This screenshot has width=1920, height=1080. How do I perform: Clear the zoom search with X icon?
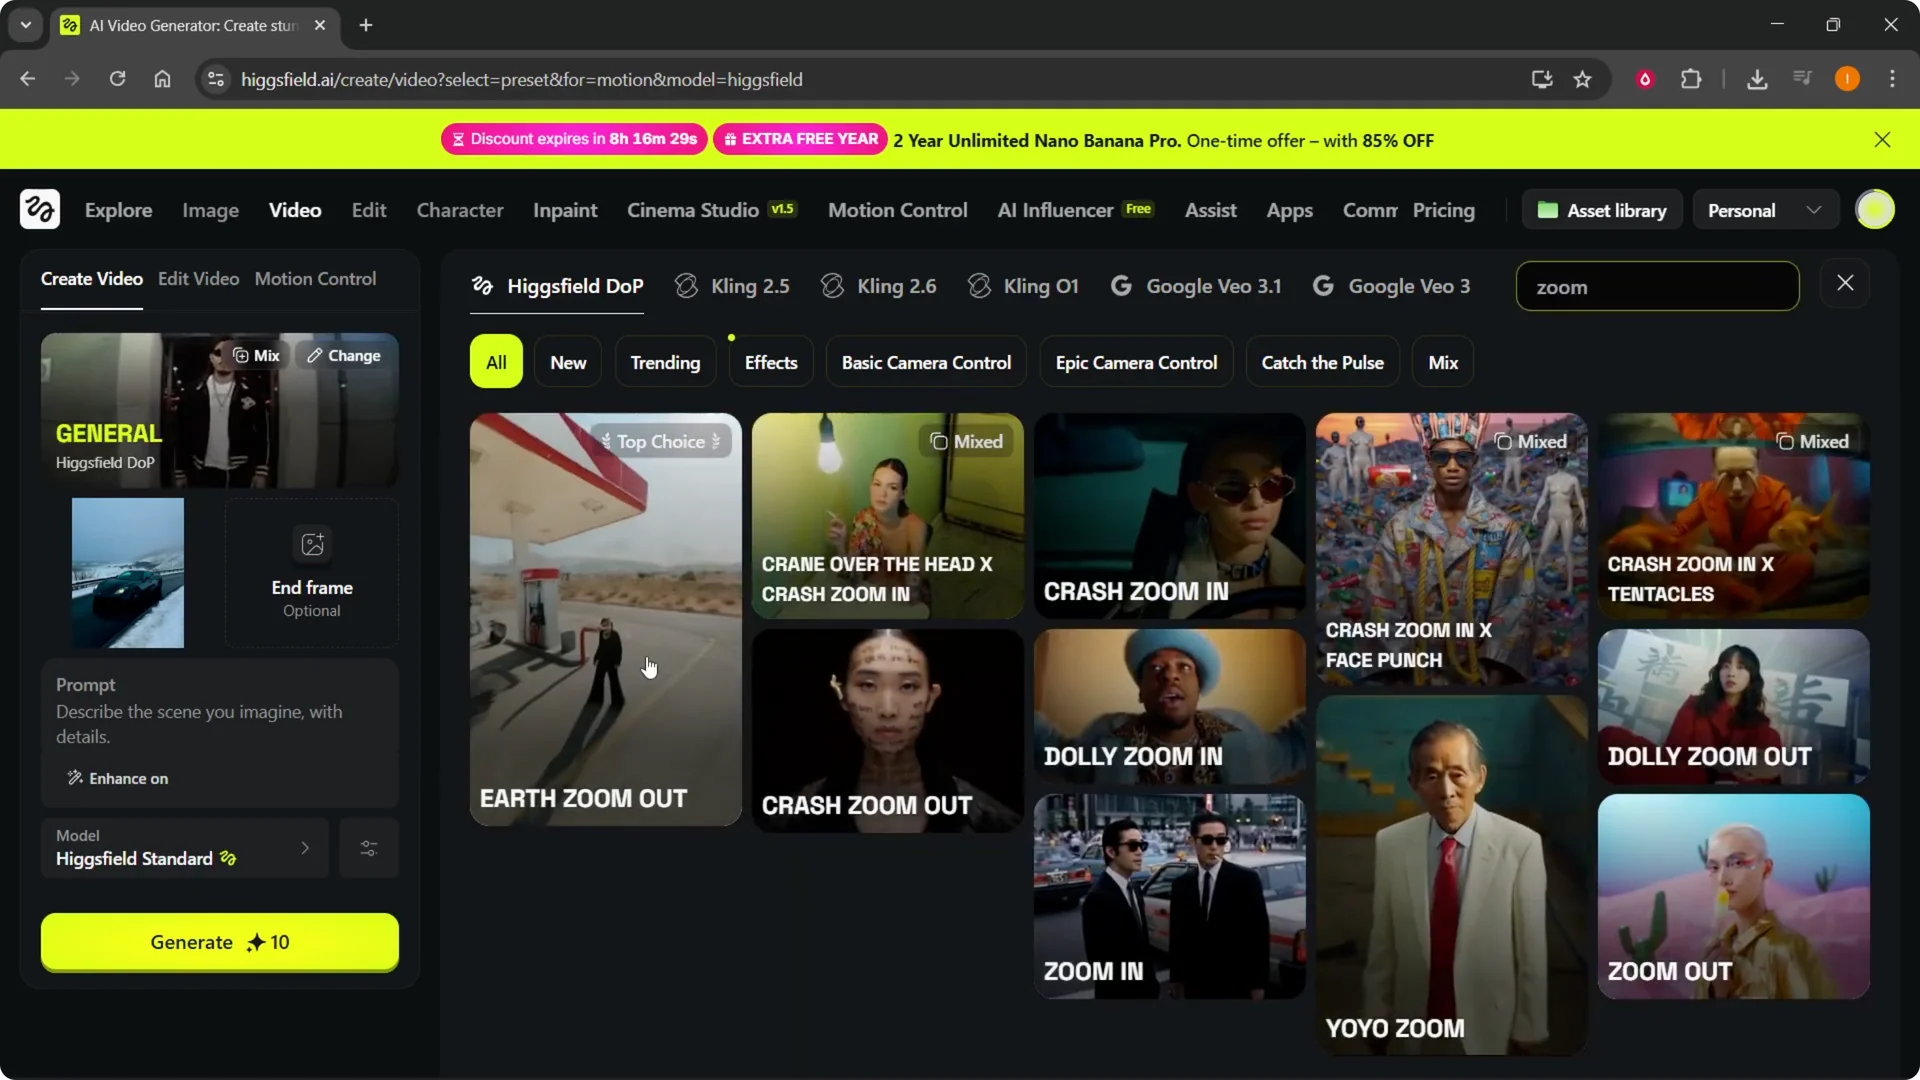coord(1845,284)
